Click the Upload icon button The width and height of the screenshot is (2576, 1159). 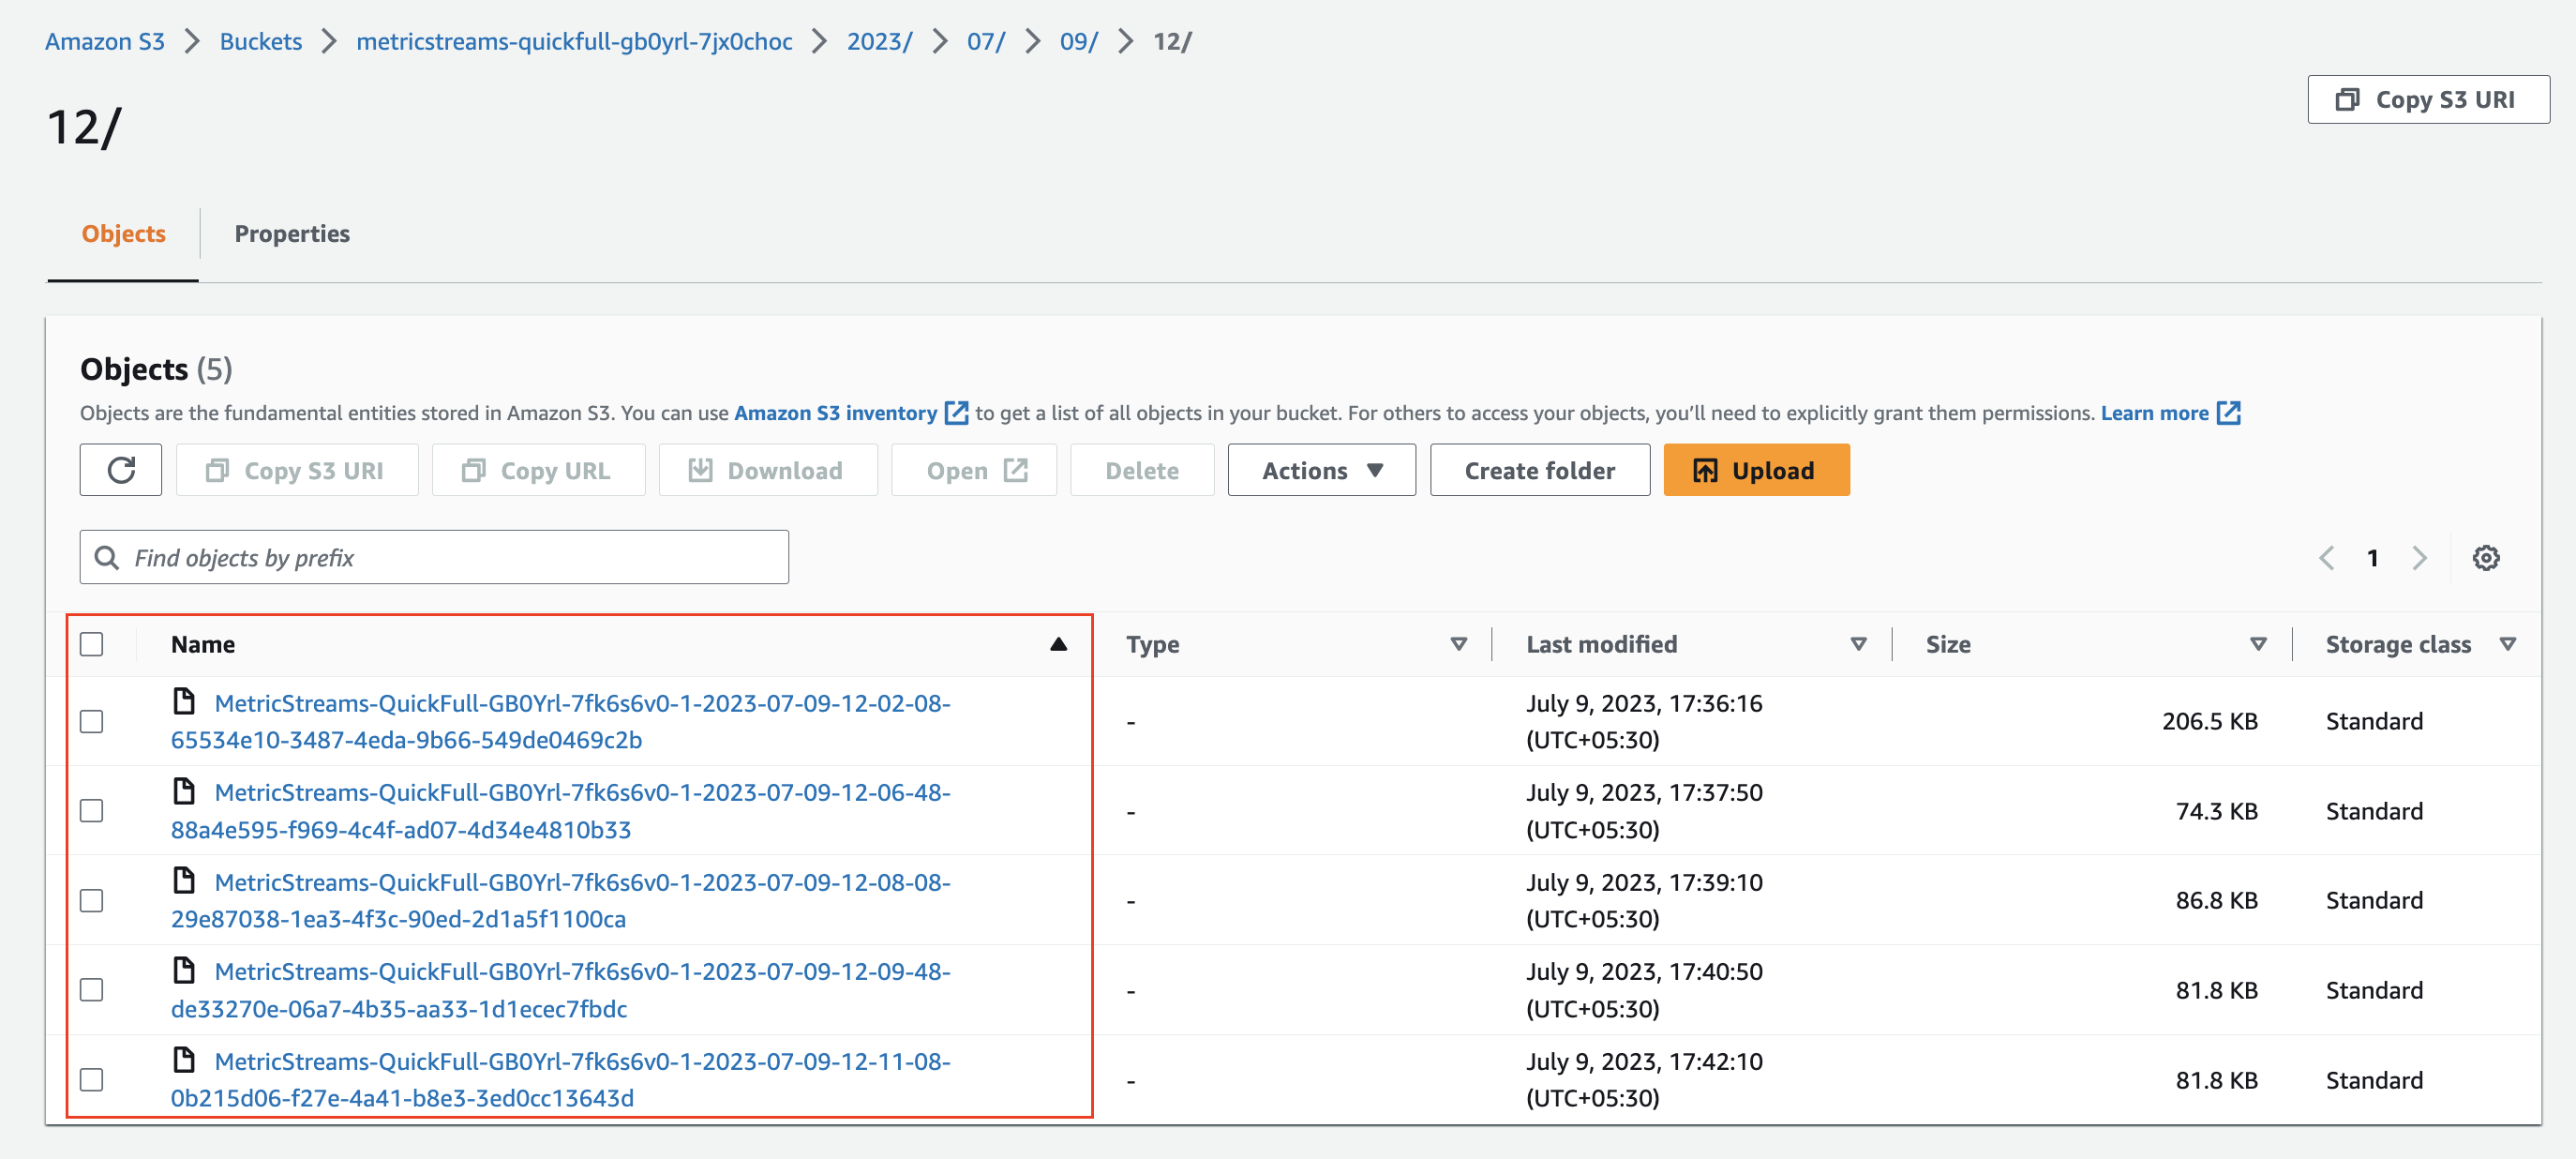coord(1705,469)
